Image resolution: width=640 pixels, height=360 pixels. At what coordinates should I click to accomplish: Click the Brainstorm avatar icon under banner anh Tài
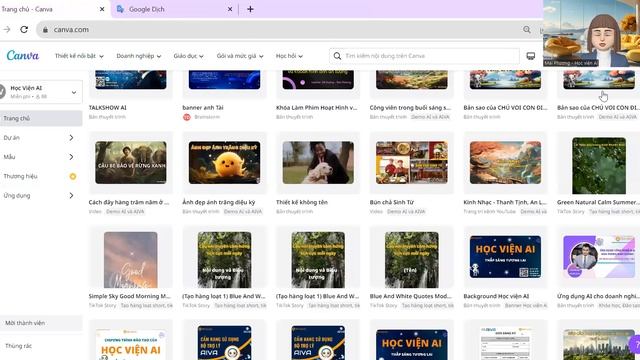[187, 117]
